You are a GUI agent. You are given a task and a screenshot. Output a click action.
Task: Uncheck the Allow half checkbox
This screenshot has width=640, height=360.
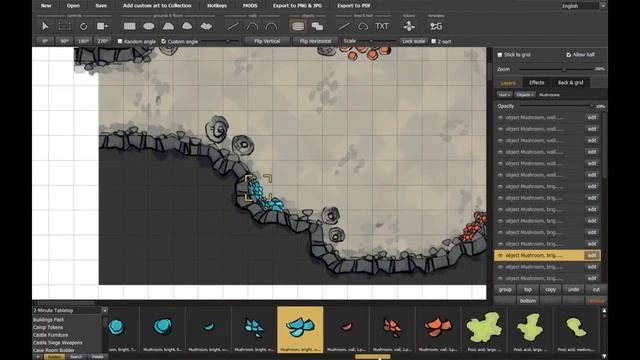pos(569,55)
